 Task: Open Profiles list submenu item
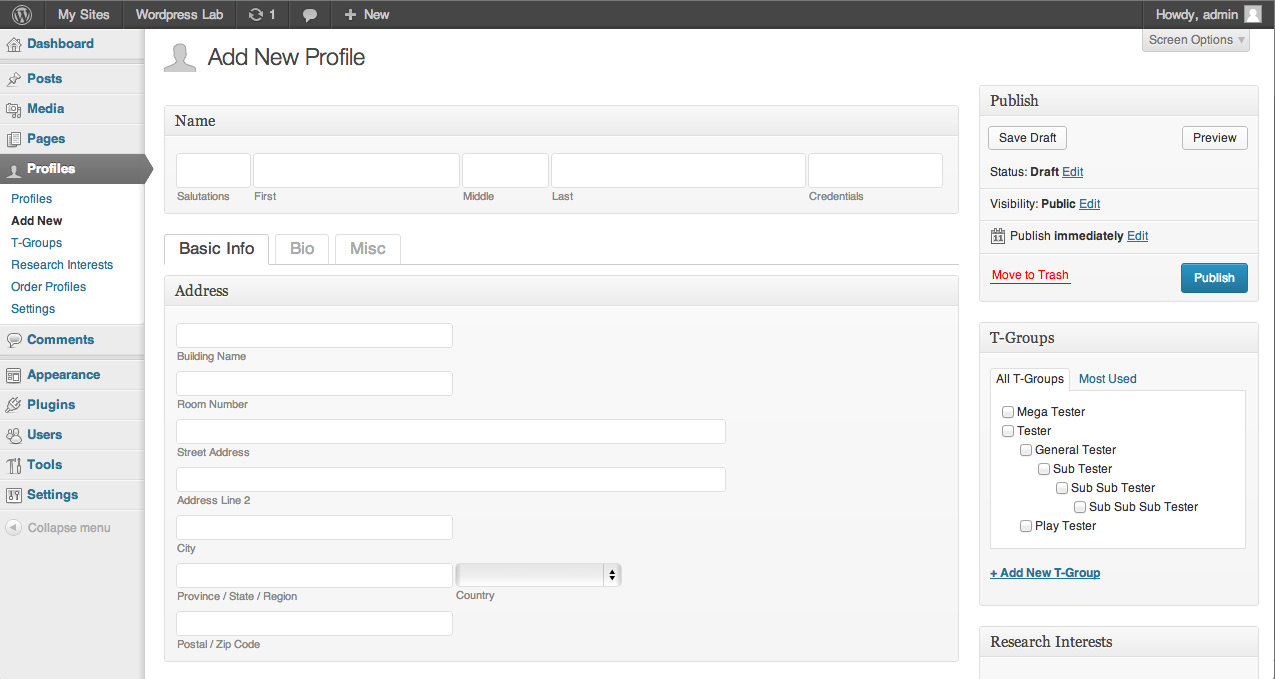pos(32,199)
